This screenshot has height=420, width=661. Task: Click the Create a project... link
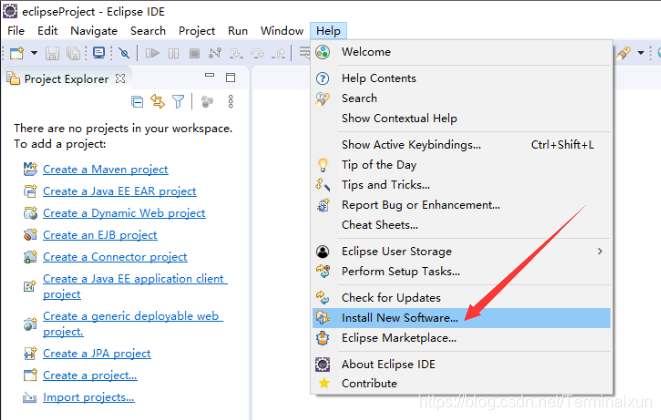pyautogui.click(x=90, y=376)
